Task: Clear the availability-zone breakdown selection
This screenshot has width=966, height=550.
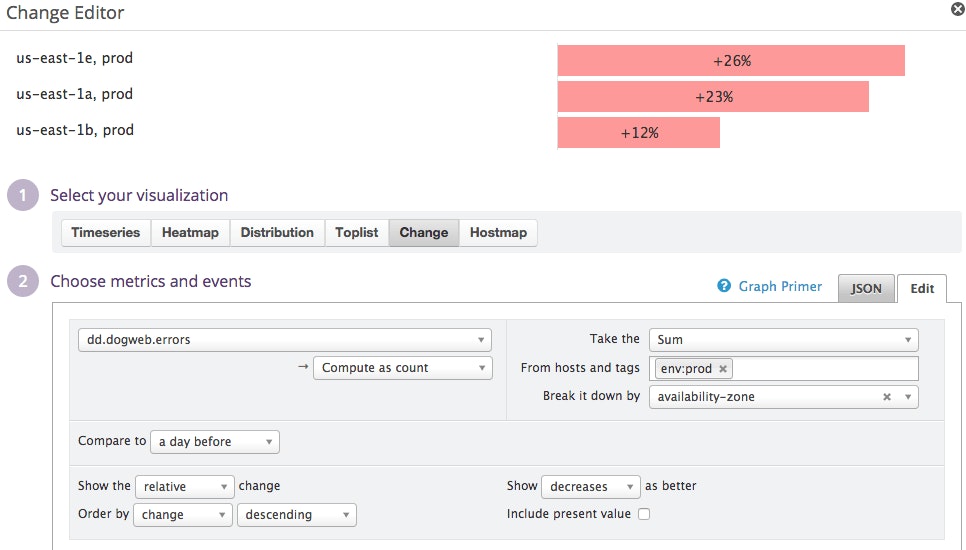Action: (x=886, y=397)
